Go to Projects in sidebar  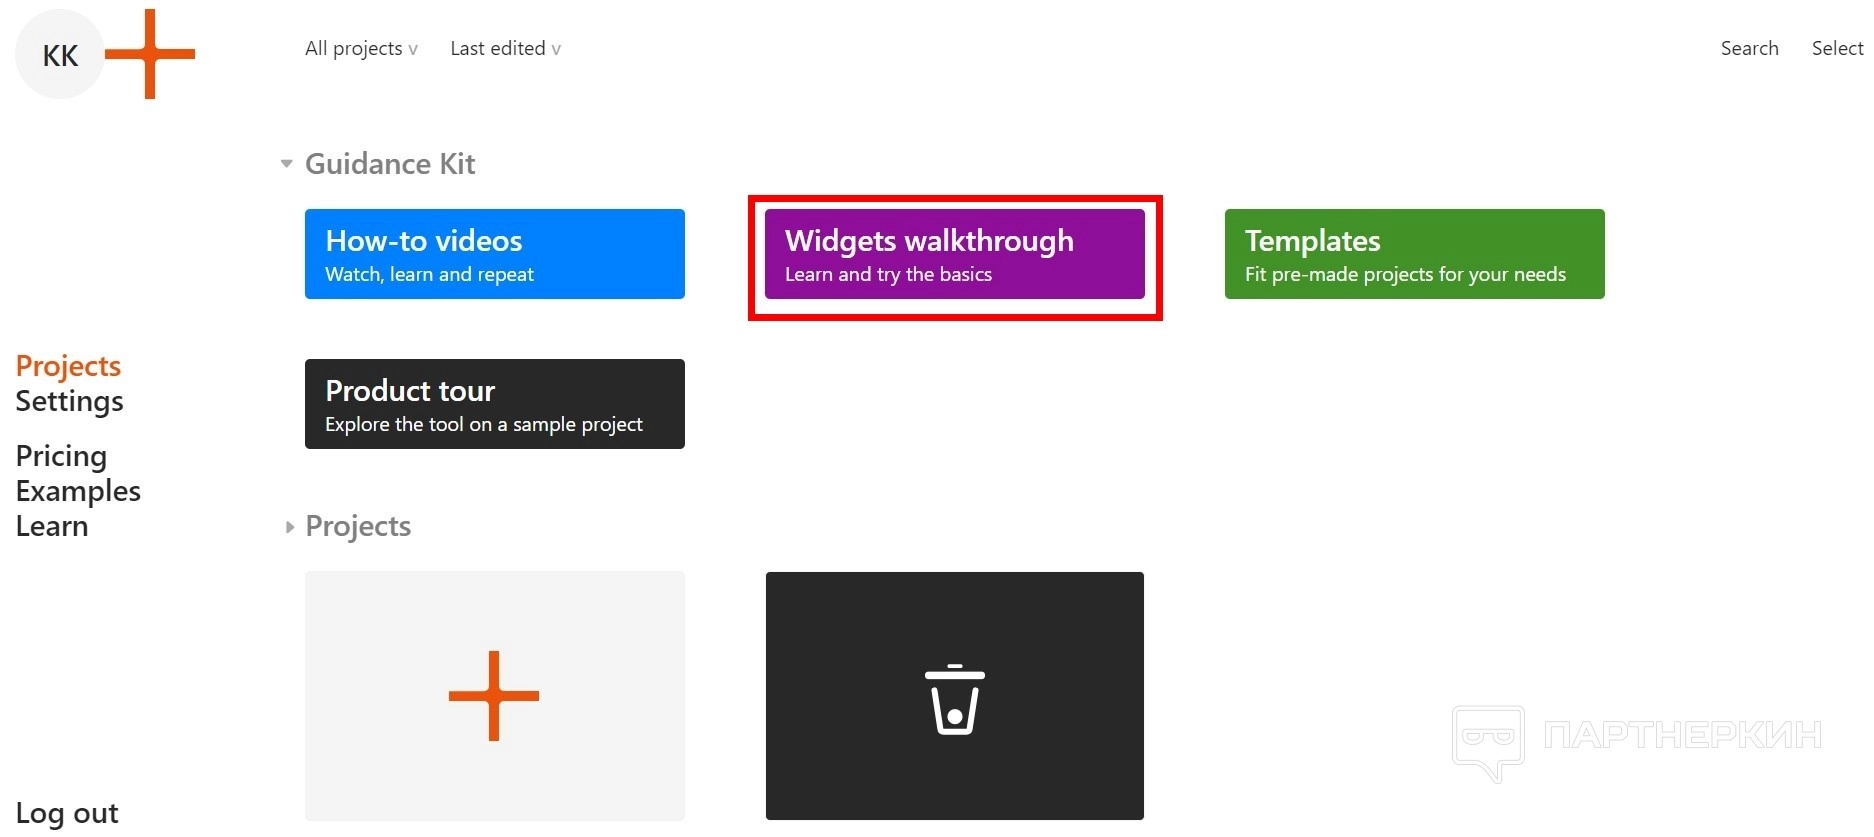click(x=68, y=366)
